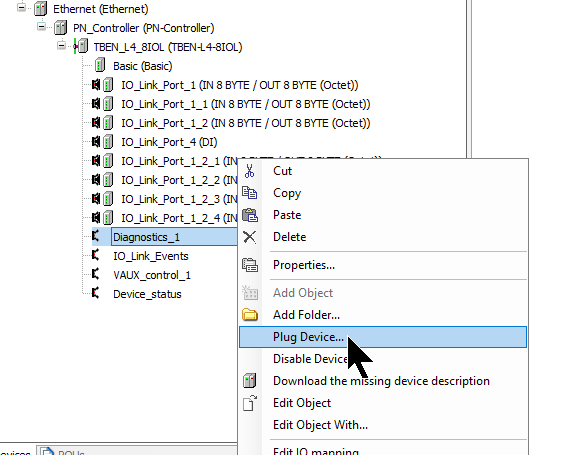Click the X Delete icon
Screen dimensions: 569x455
point(250,237)
